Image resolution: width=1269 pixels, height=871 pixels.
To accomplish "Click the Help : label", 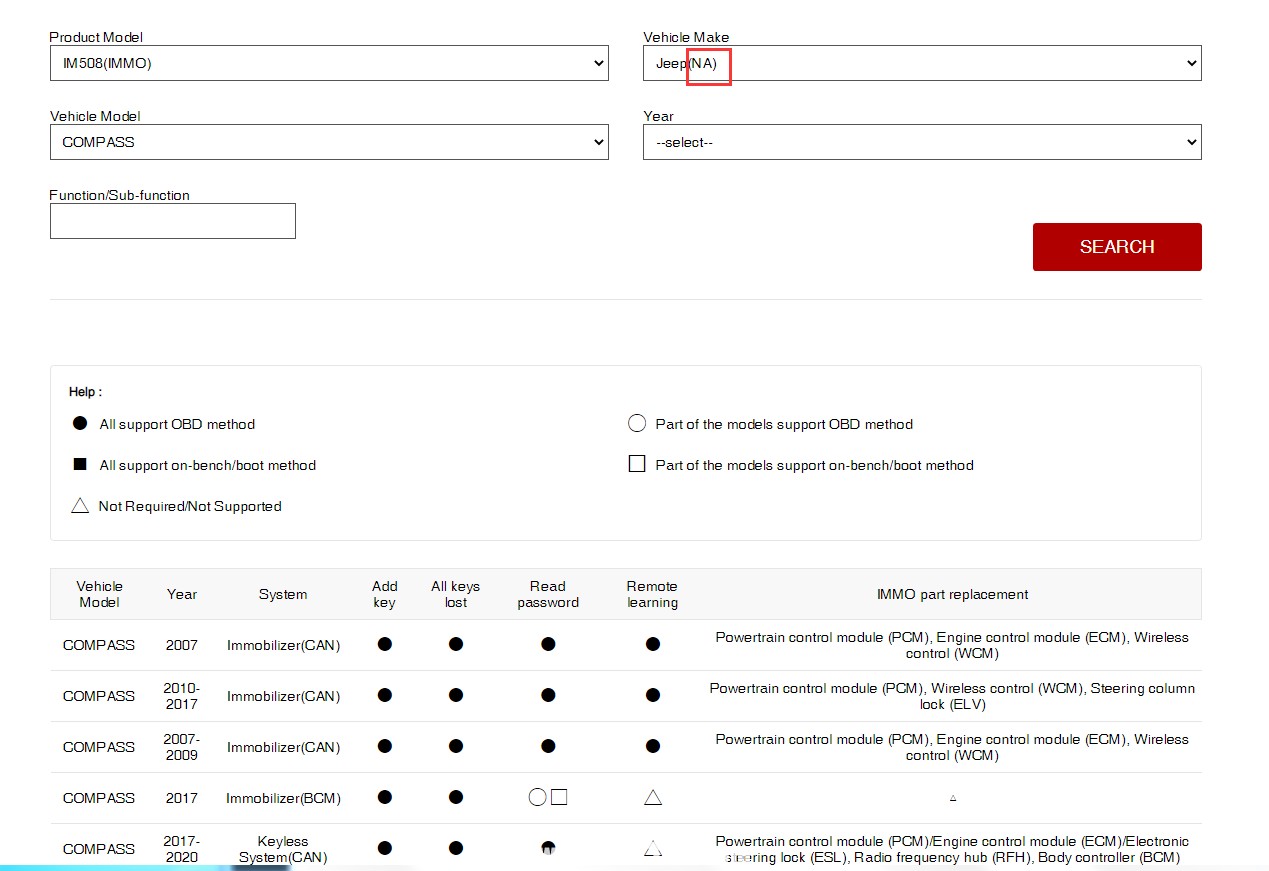I will (x=85, y=392).
